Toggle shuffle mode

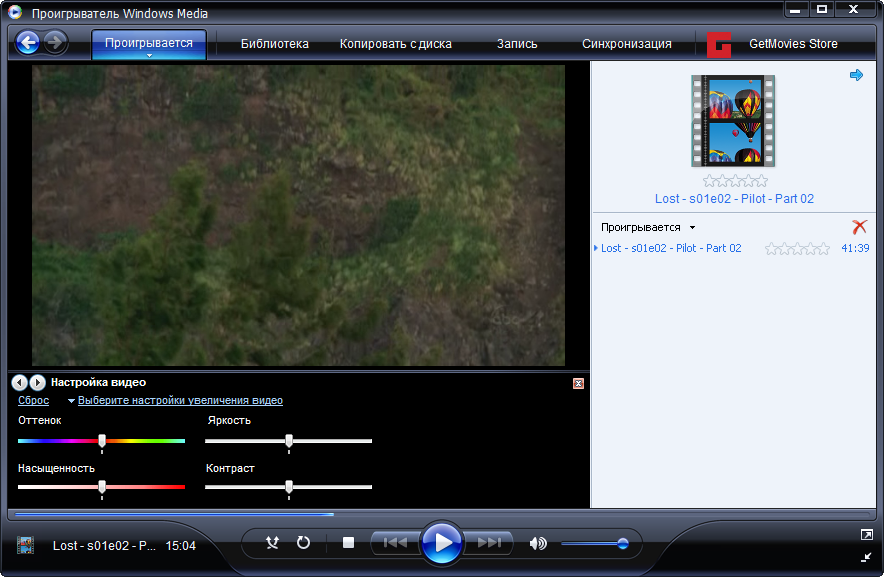pyautogui.click(x=272, y=543)
